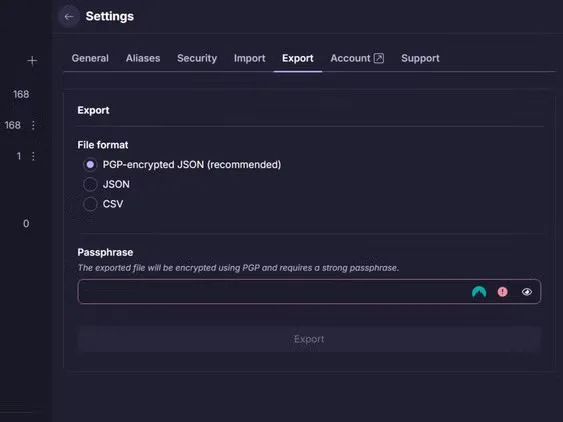
Task: Open the Account external link tab
Action: click(x=357, y=58)
